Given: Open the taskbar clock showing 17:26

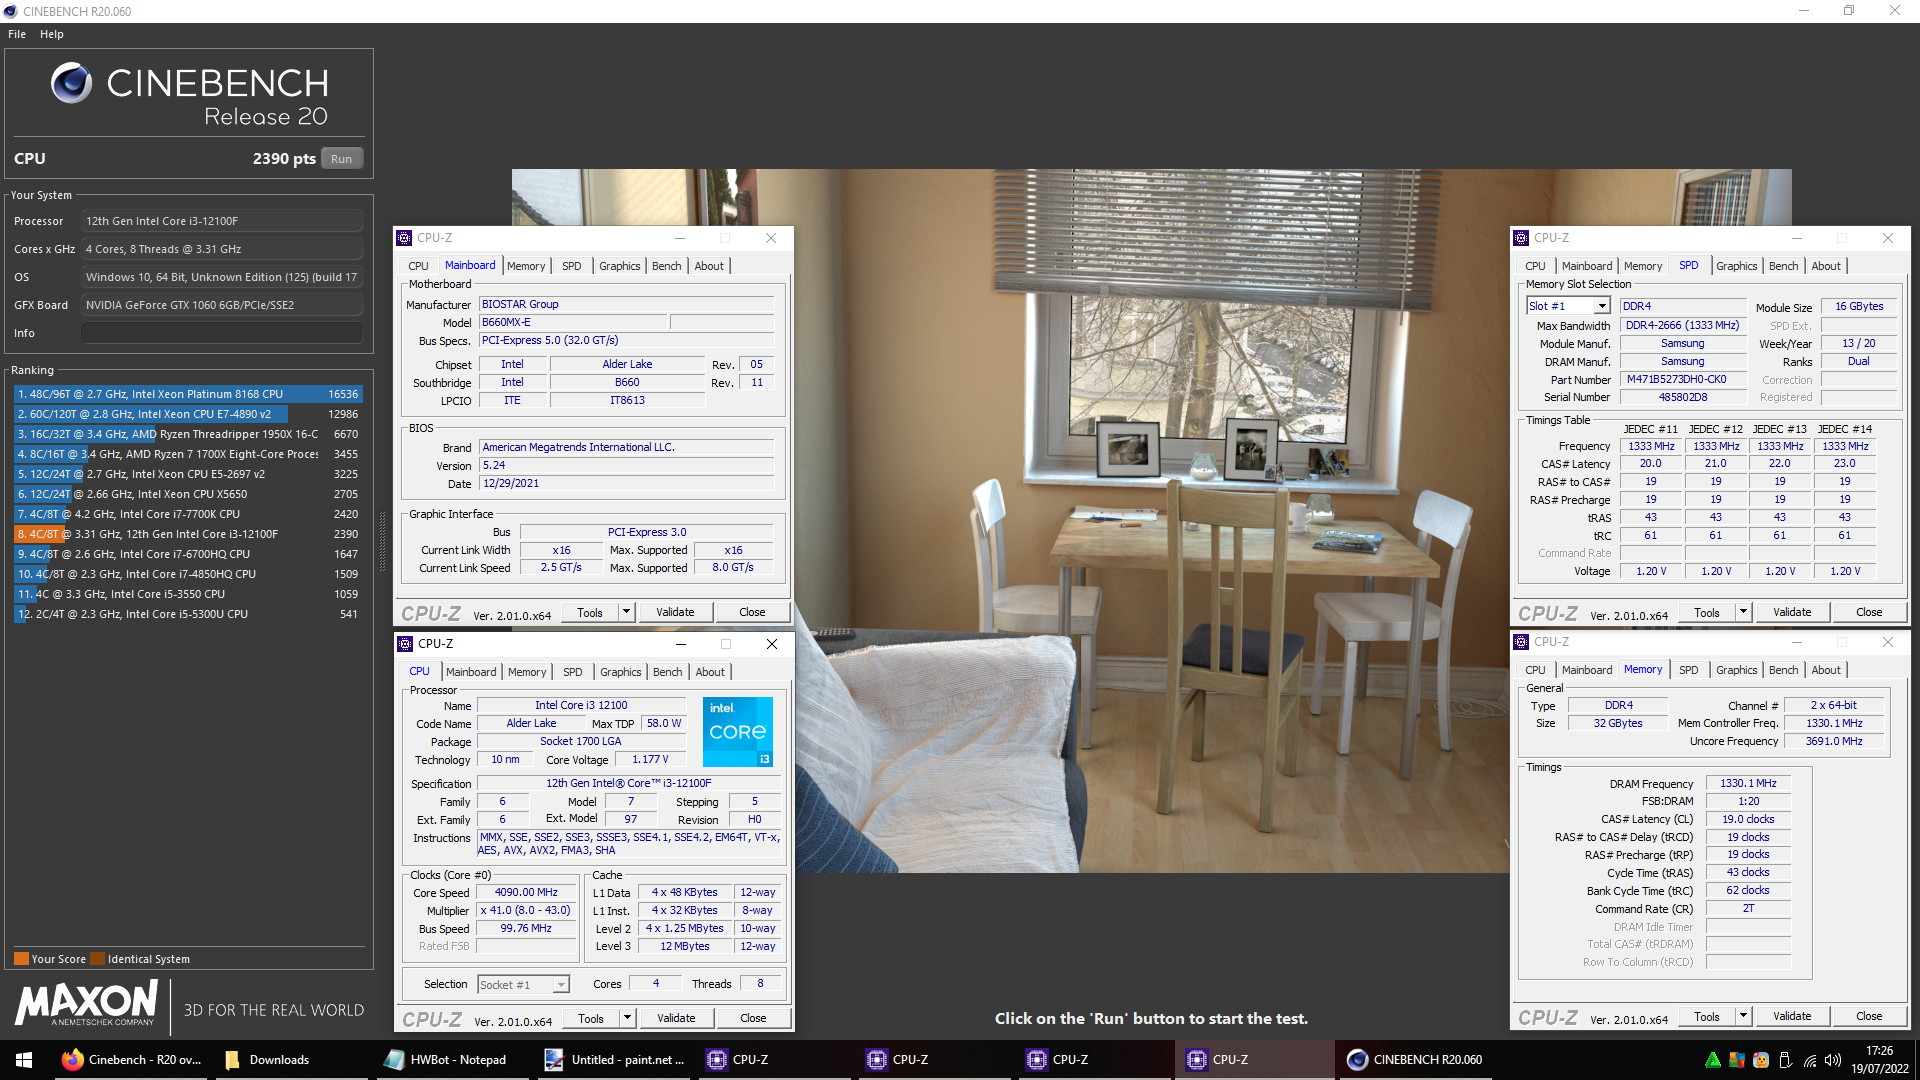Looking at the screenshot, I should coord(1879,1060).
